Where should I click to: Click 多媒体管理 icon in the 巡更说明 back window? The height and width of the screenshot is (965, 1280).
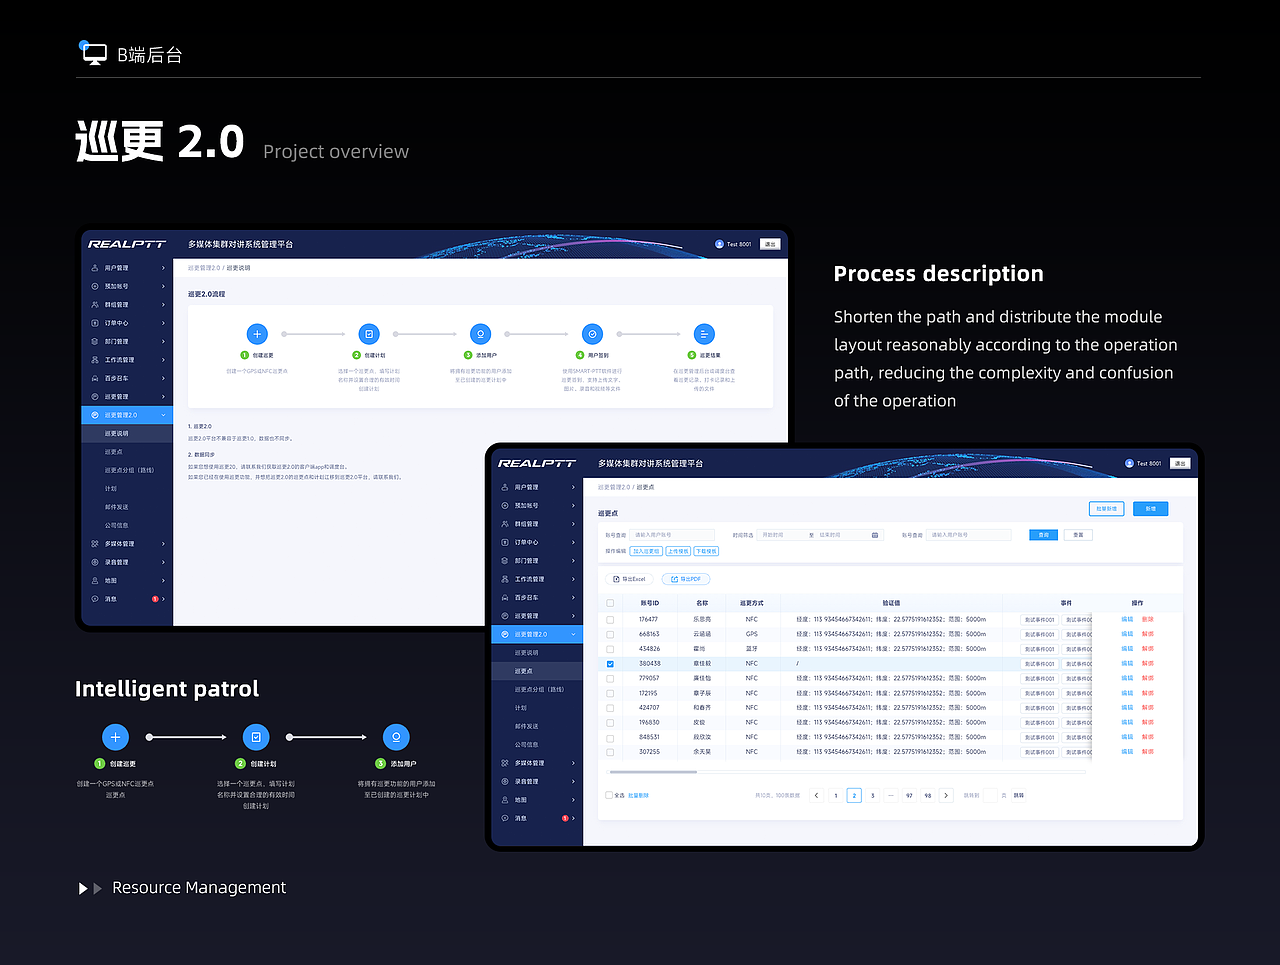click(95, 544)
